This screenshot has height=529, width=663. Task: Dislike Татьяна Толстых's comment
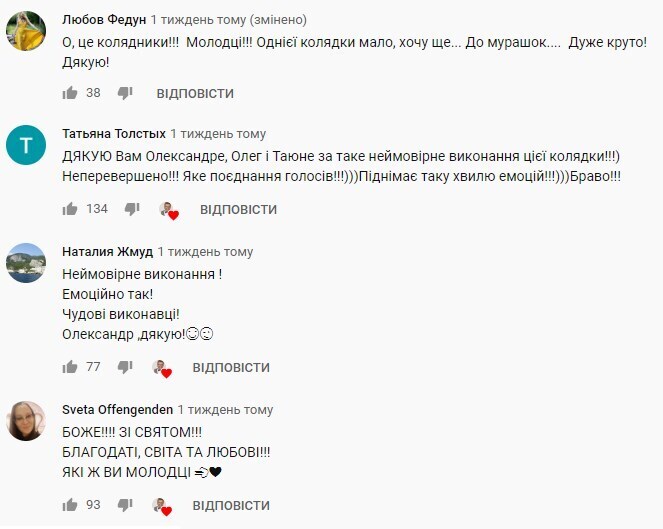tap(132, 209)
